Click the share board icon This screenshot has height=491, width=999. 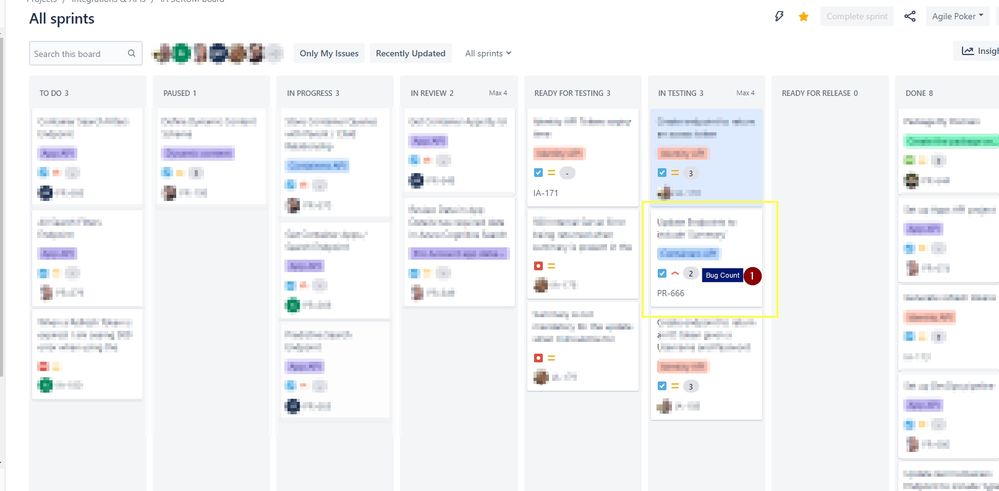[x=910, y=17]
